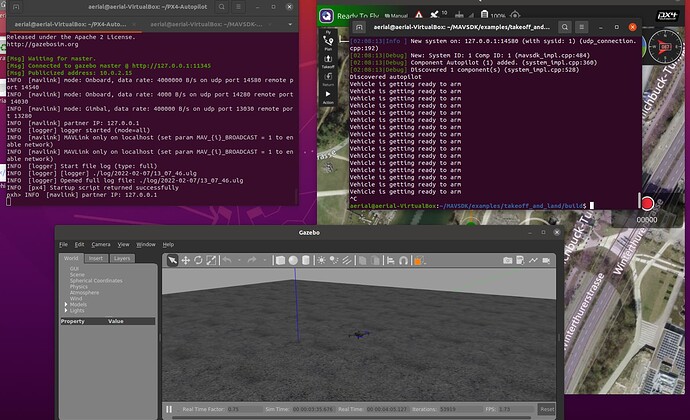This screenshot has width=690, height=420.
Task: Click the QGroundControl Takeoff button
Action: pyautogui.click(x=328, y=61)
